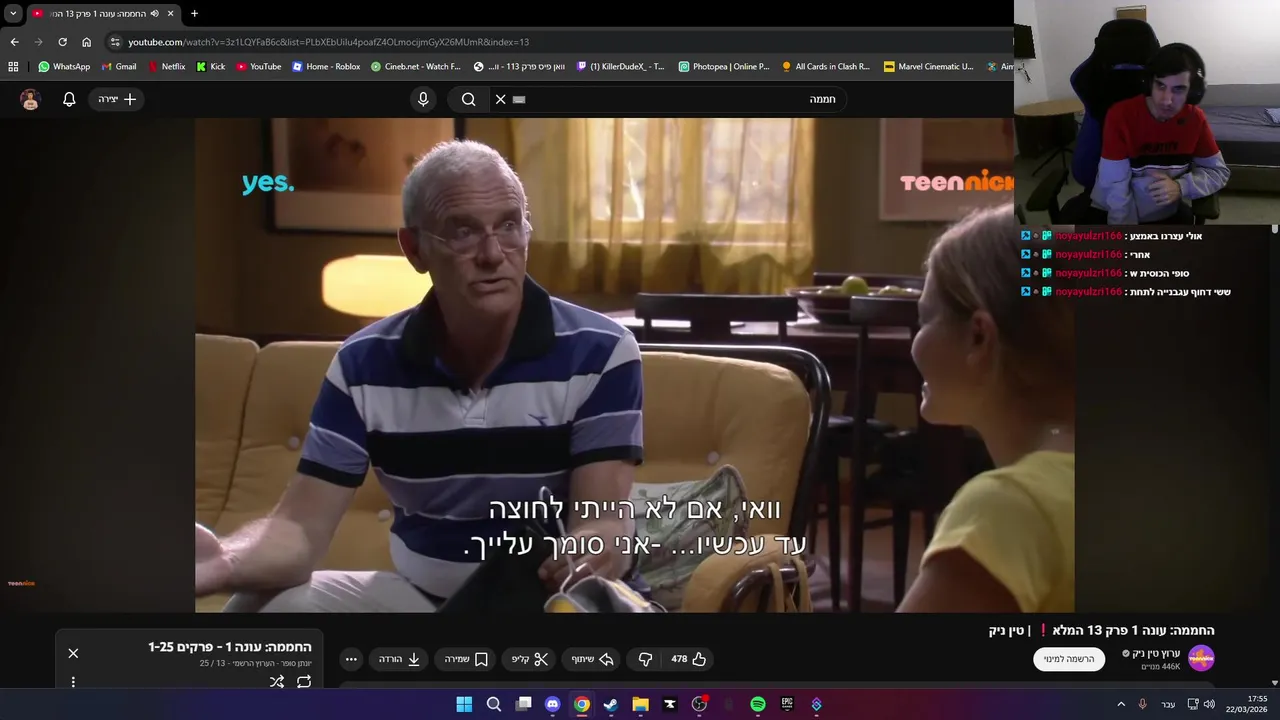Open the Windows Start menu
This screenshot has height=720, width=1280.
click(464, 704)
